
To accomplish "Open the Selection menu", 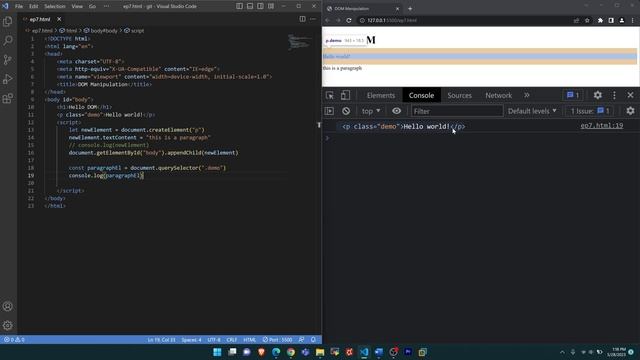I will [55, 6].
